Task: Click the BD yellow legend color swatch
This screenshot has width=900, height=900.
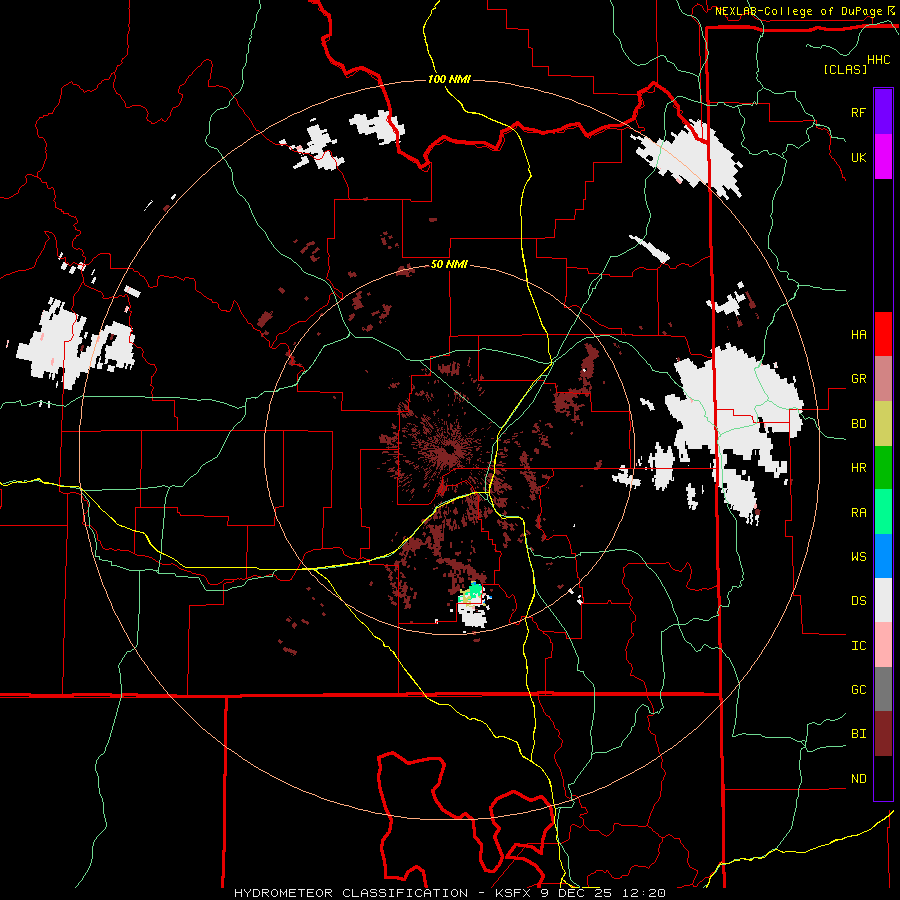Action: tap(883, 424)
